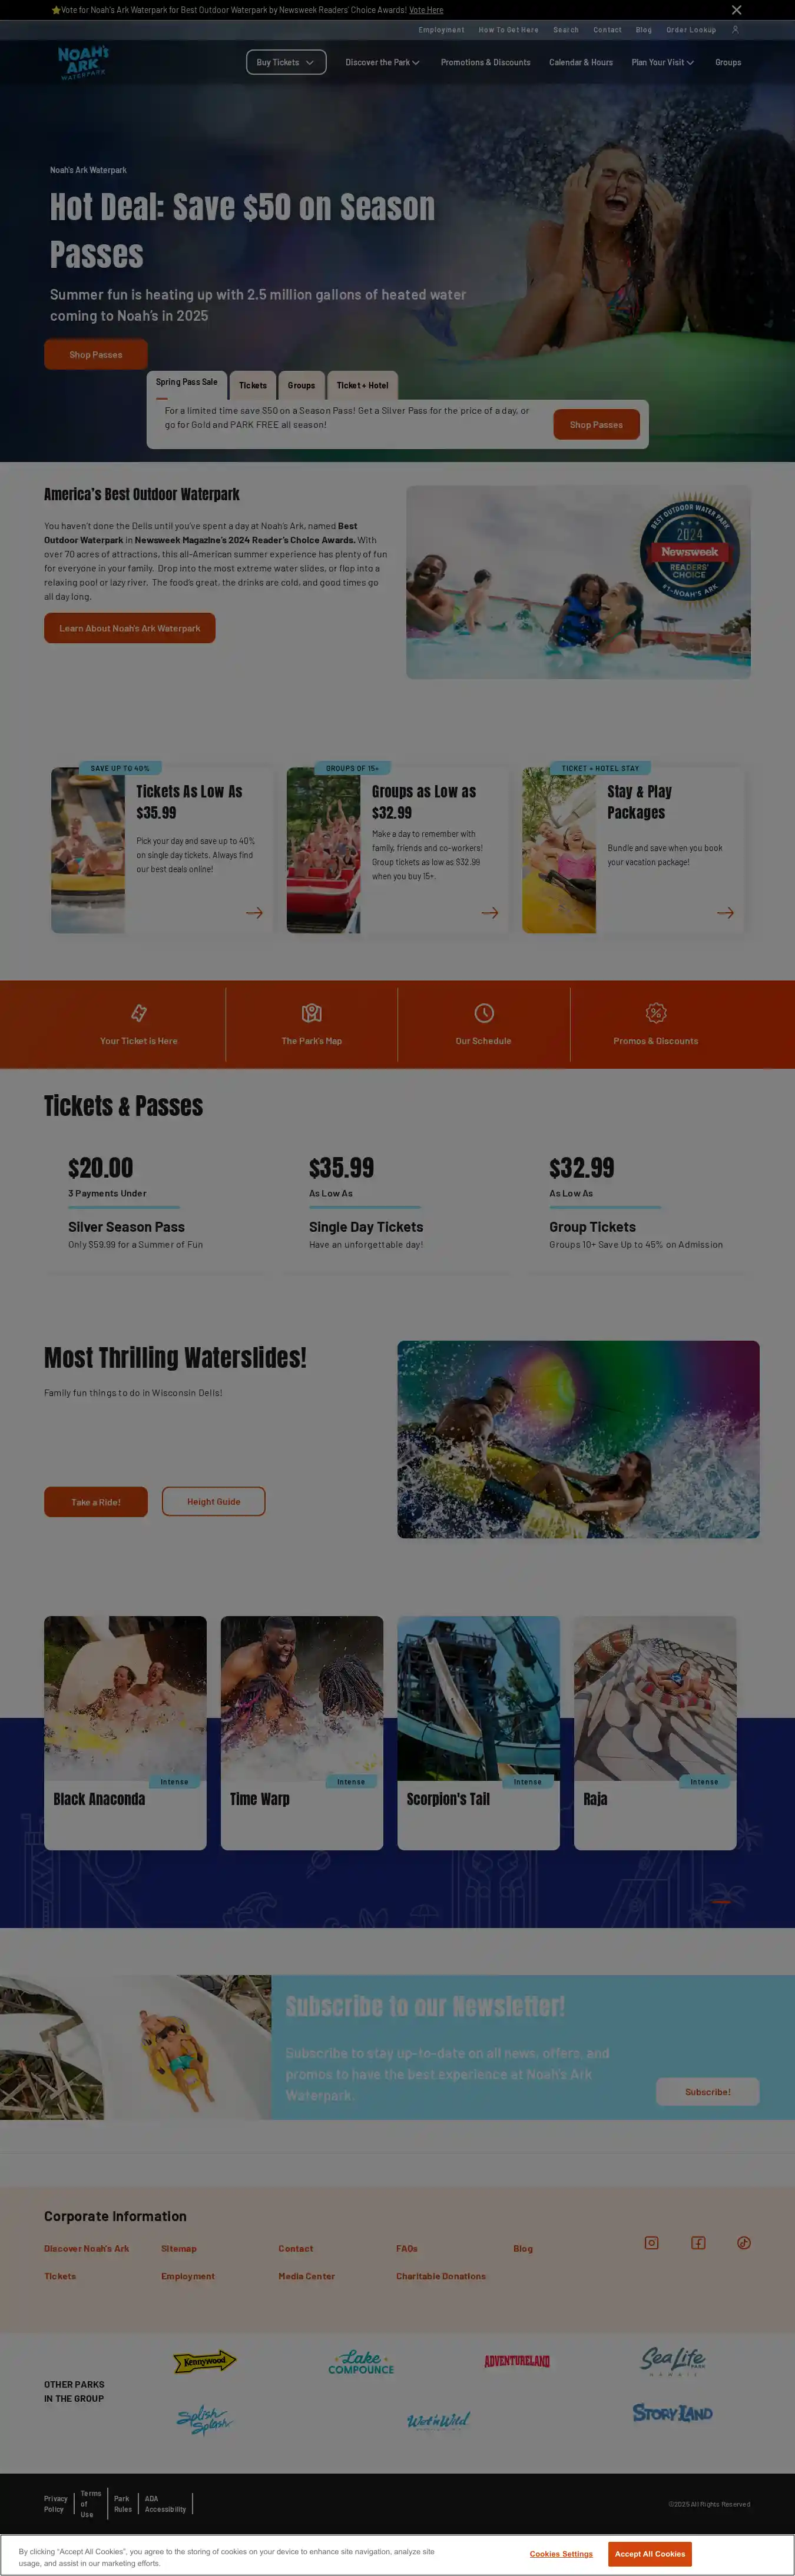
Task: Open Promos & Discounts badge icon
Action: click(656, 1013)
